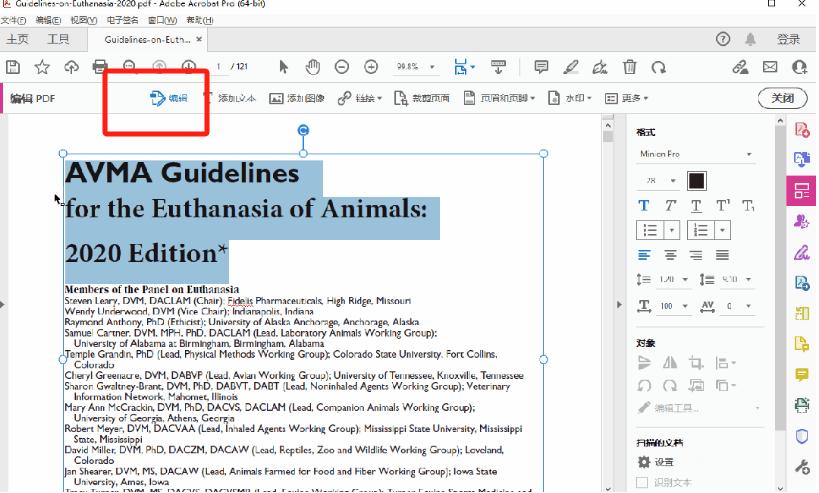Toggle superscript text formatting

pyautogui.click(x=722, y=206)
